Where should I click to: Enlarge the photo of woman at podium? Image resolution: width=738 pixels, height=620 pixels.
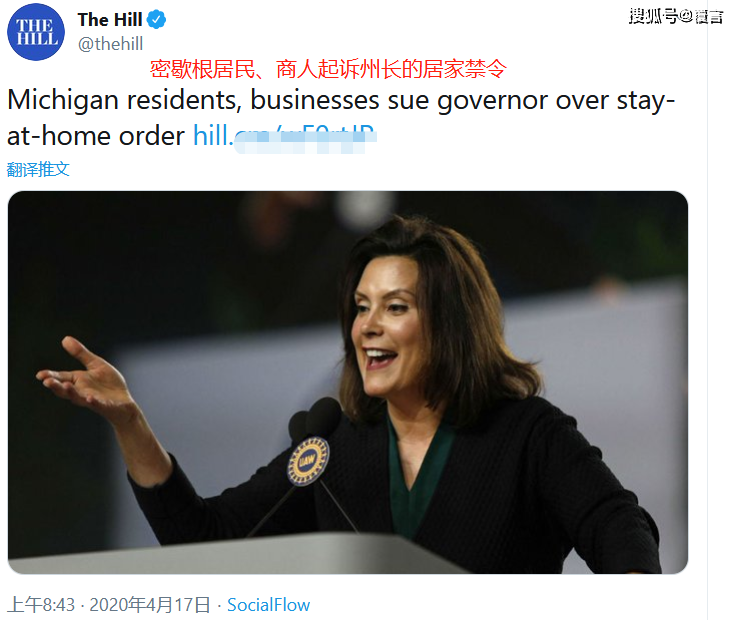pyautogui.click(x=348, y=382)
